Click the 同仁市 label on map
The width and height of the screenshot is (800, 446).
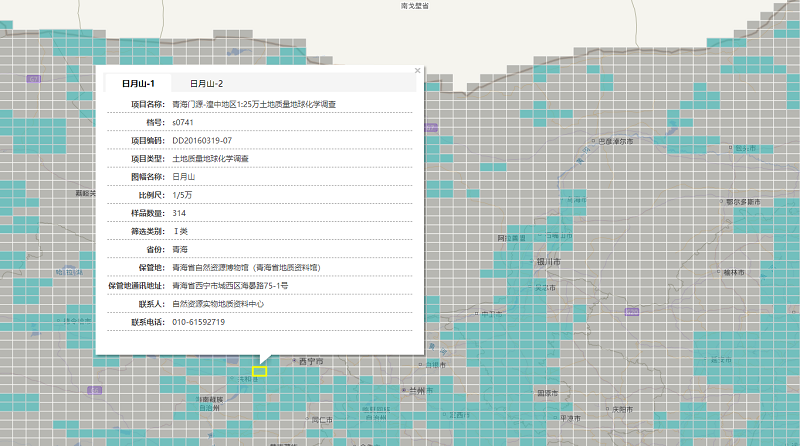click(322, 420)
